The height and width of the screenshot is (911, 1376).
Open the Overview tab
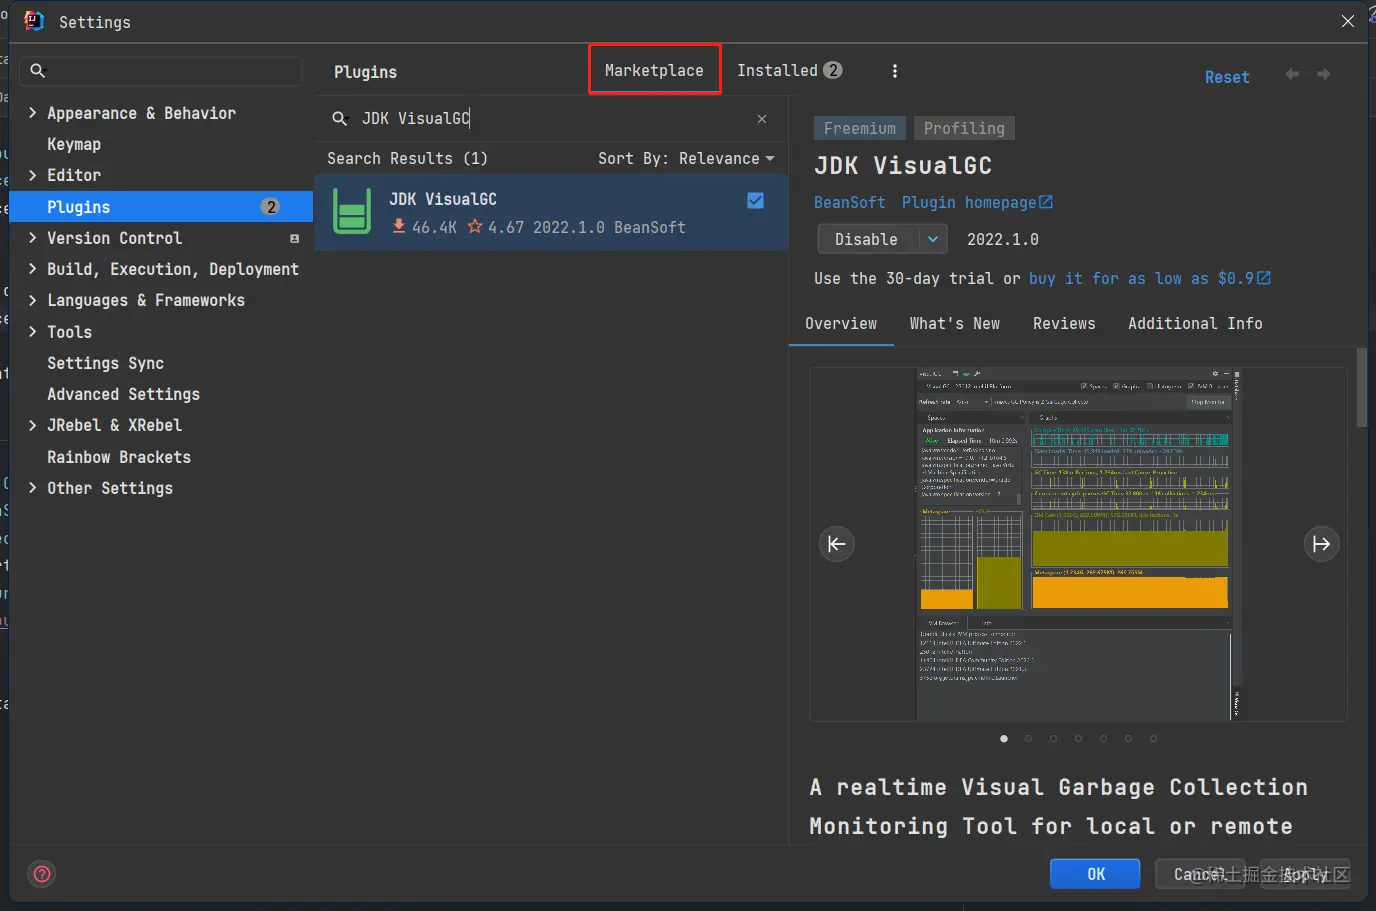click(841, 324)
